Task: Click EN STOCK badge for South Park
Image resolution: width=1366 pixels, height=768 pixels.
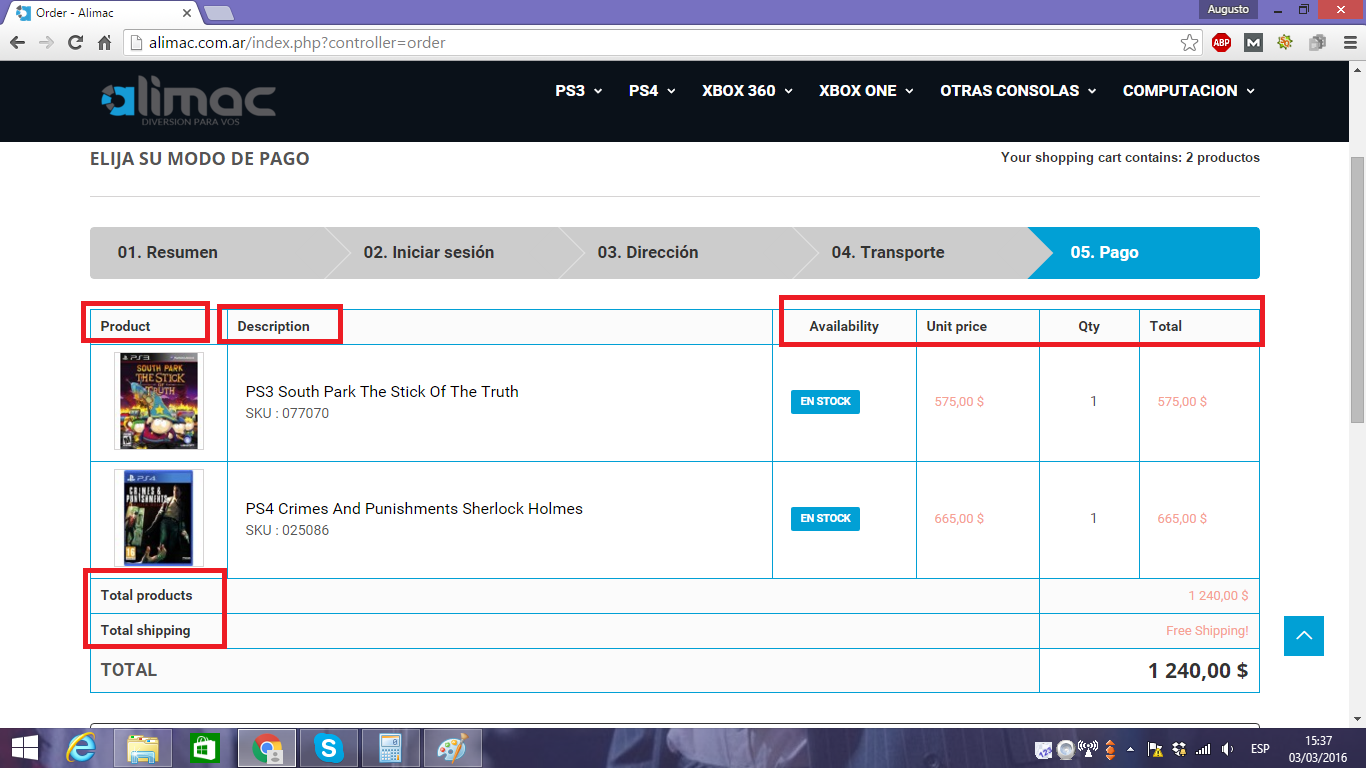Action: tap(825, 402)
